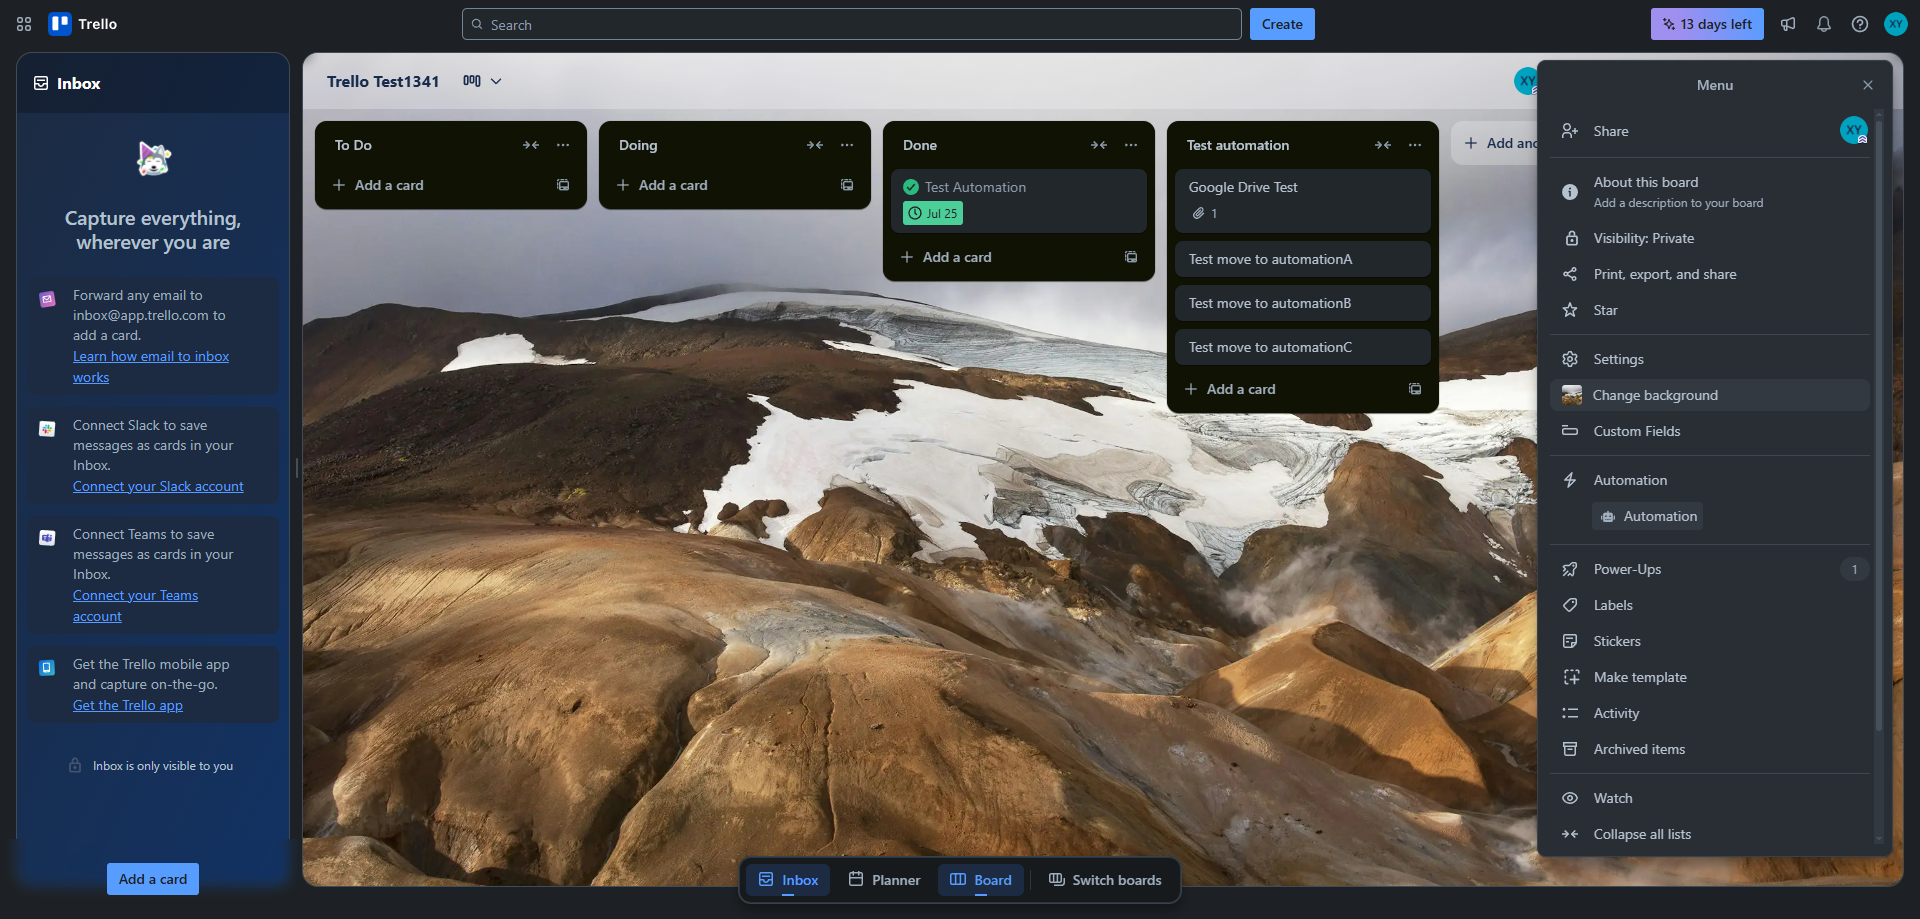Star the board from the menu
This screenshot has height=919, width=1920.
coord(1709,310)
